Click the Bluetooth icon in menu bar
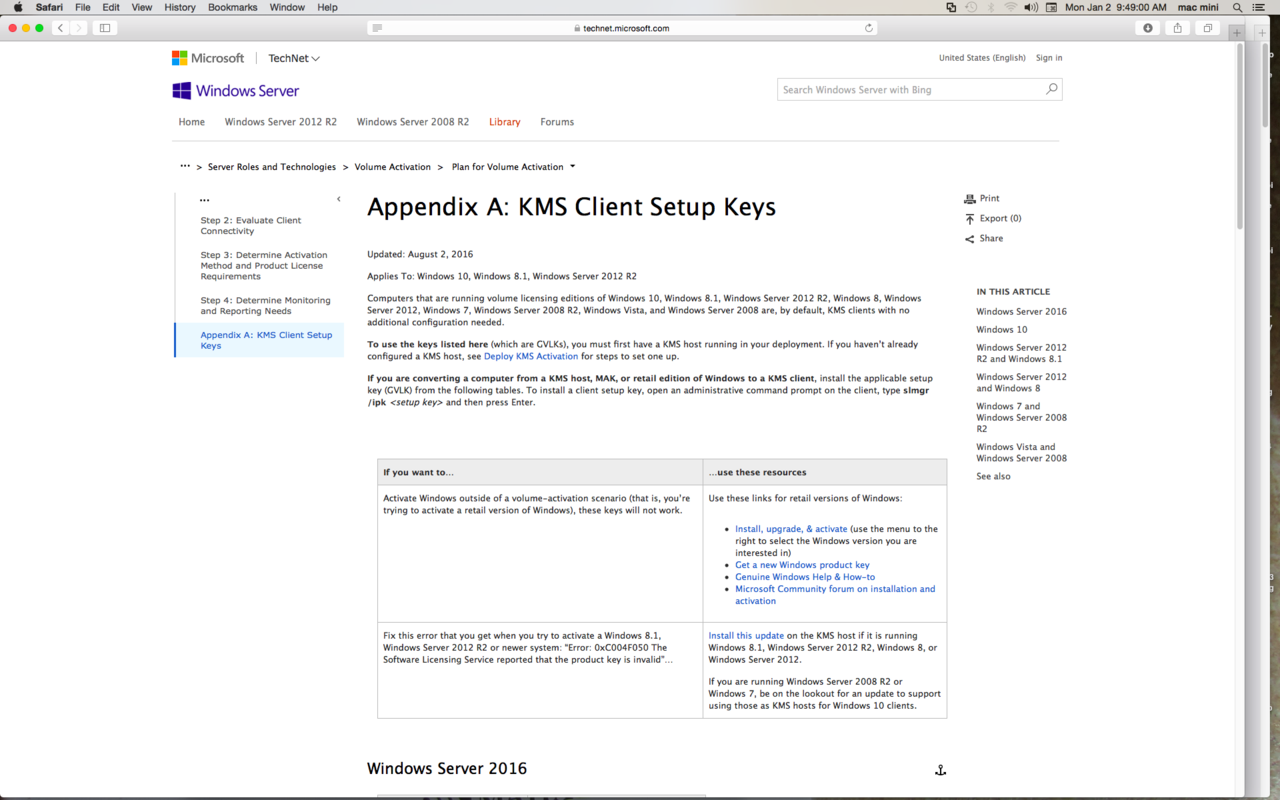 [x=992, y=7]
